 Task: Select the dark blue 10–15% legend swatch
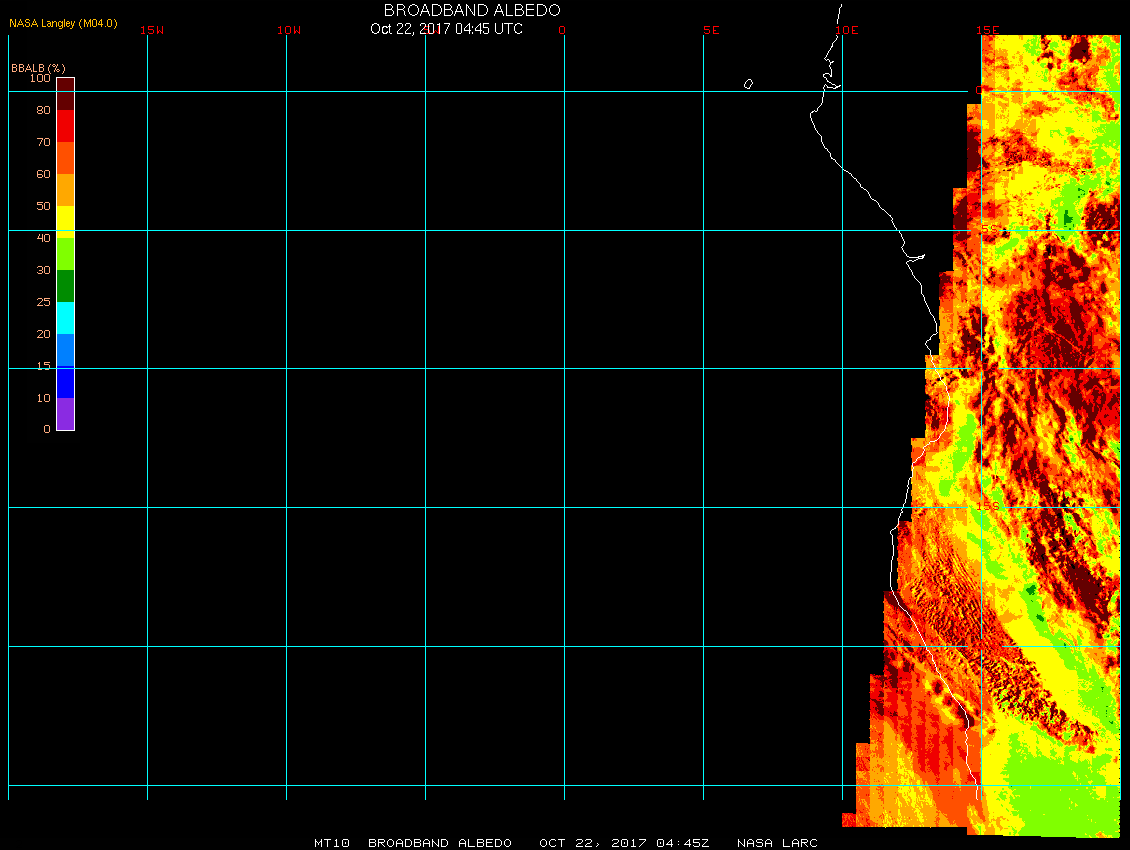tap(65, 382)
